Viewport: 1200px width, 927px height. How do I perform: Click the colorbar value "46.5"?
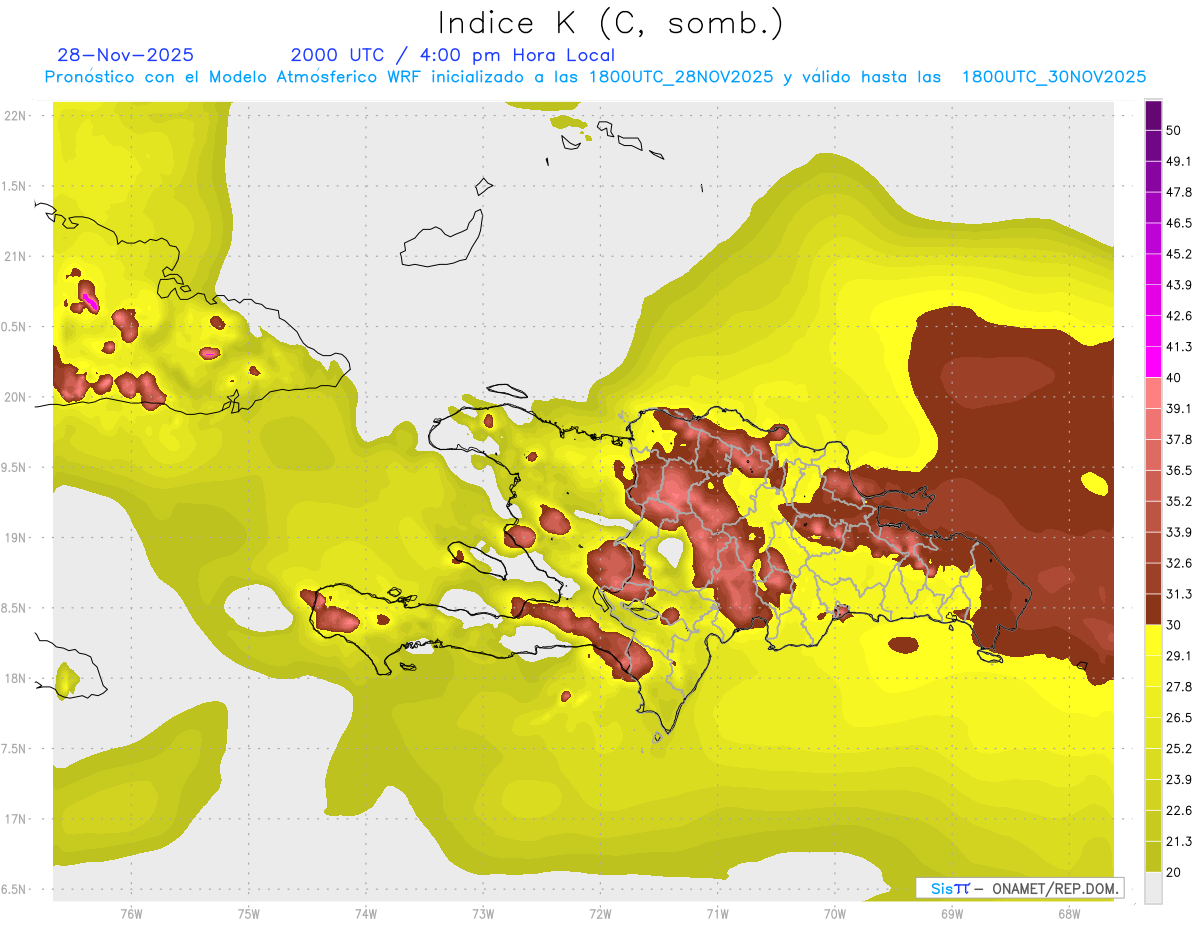pyautogui.click(x=1179, y=223)
